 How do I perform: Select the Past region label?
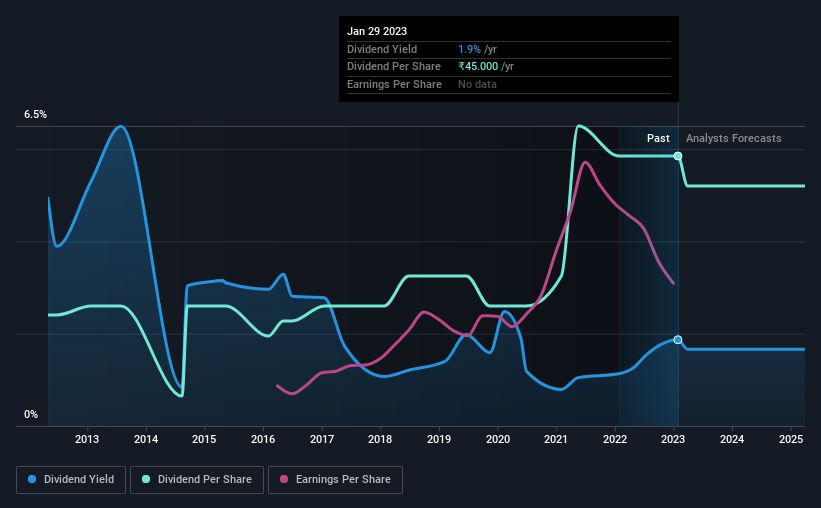coord(658,138)
